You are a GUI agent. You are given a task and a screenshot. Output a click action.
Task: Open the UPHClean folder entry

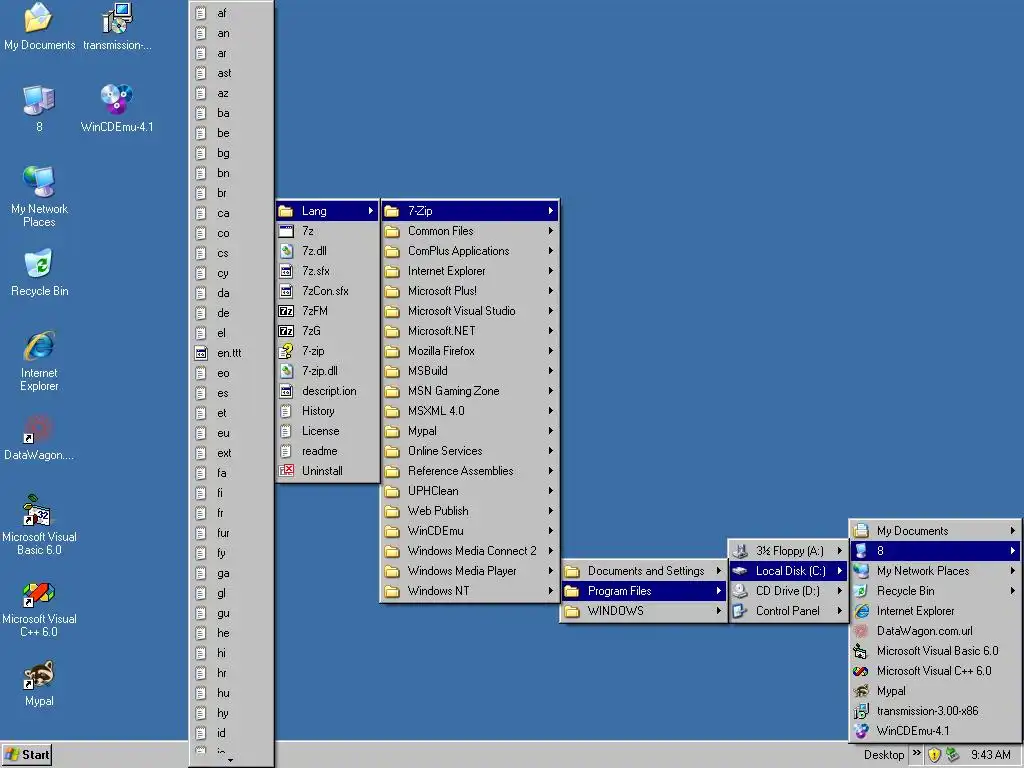[470, 491]
